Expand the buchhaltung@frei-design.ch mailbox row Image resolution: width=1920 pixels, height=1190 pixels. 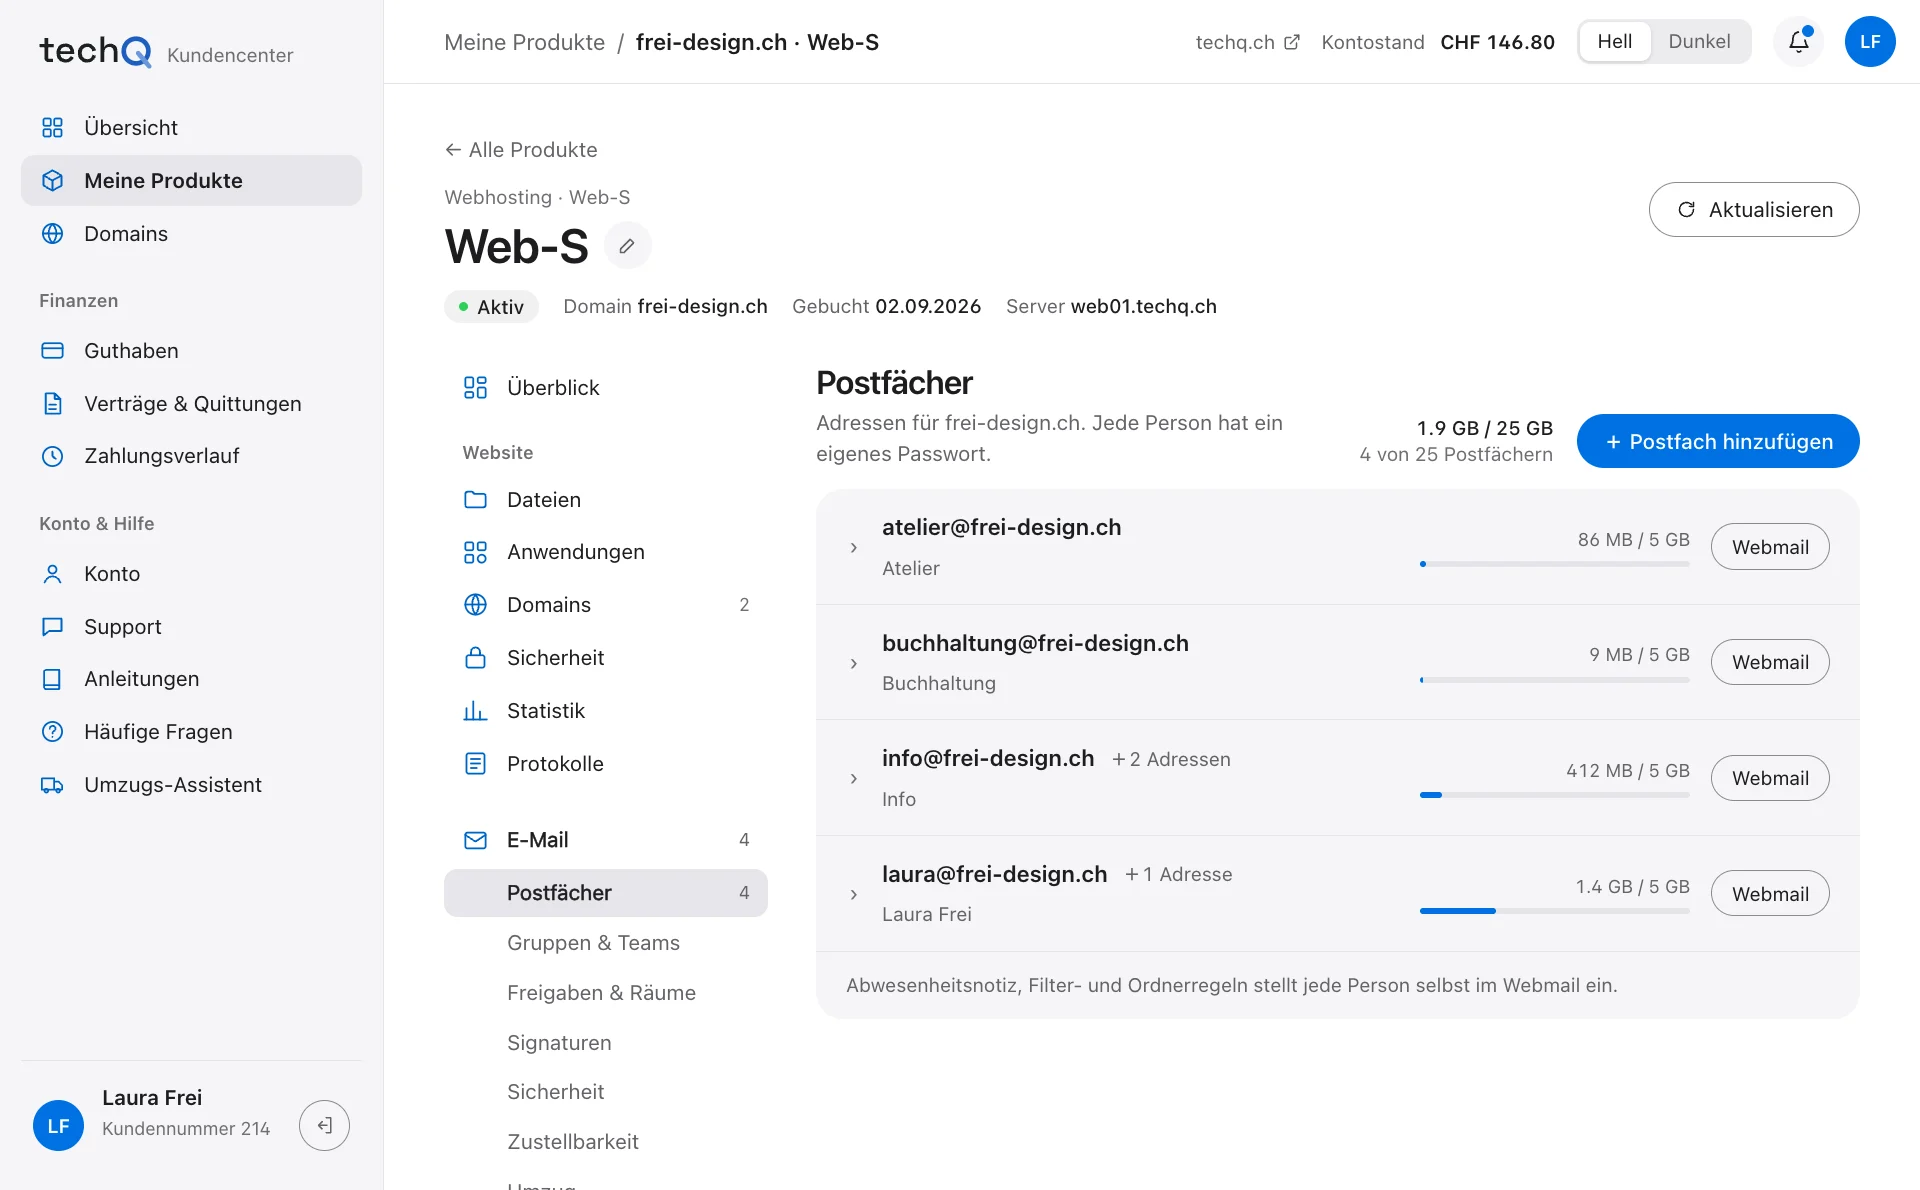click(x=854, y=664)
